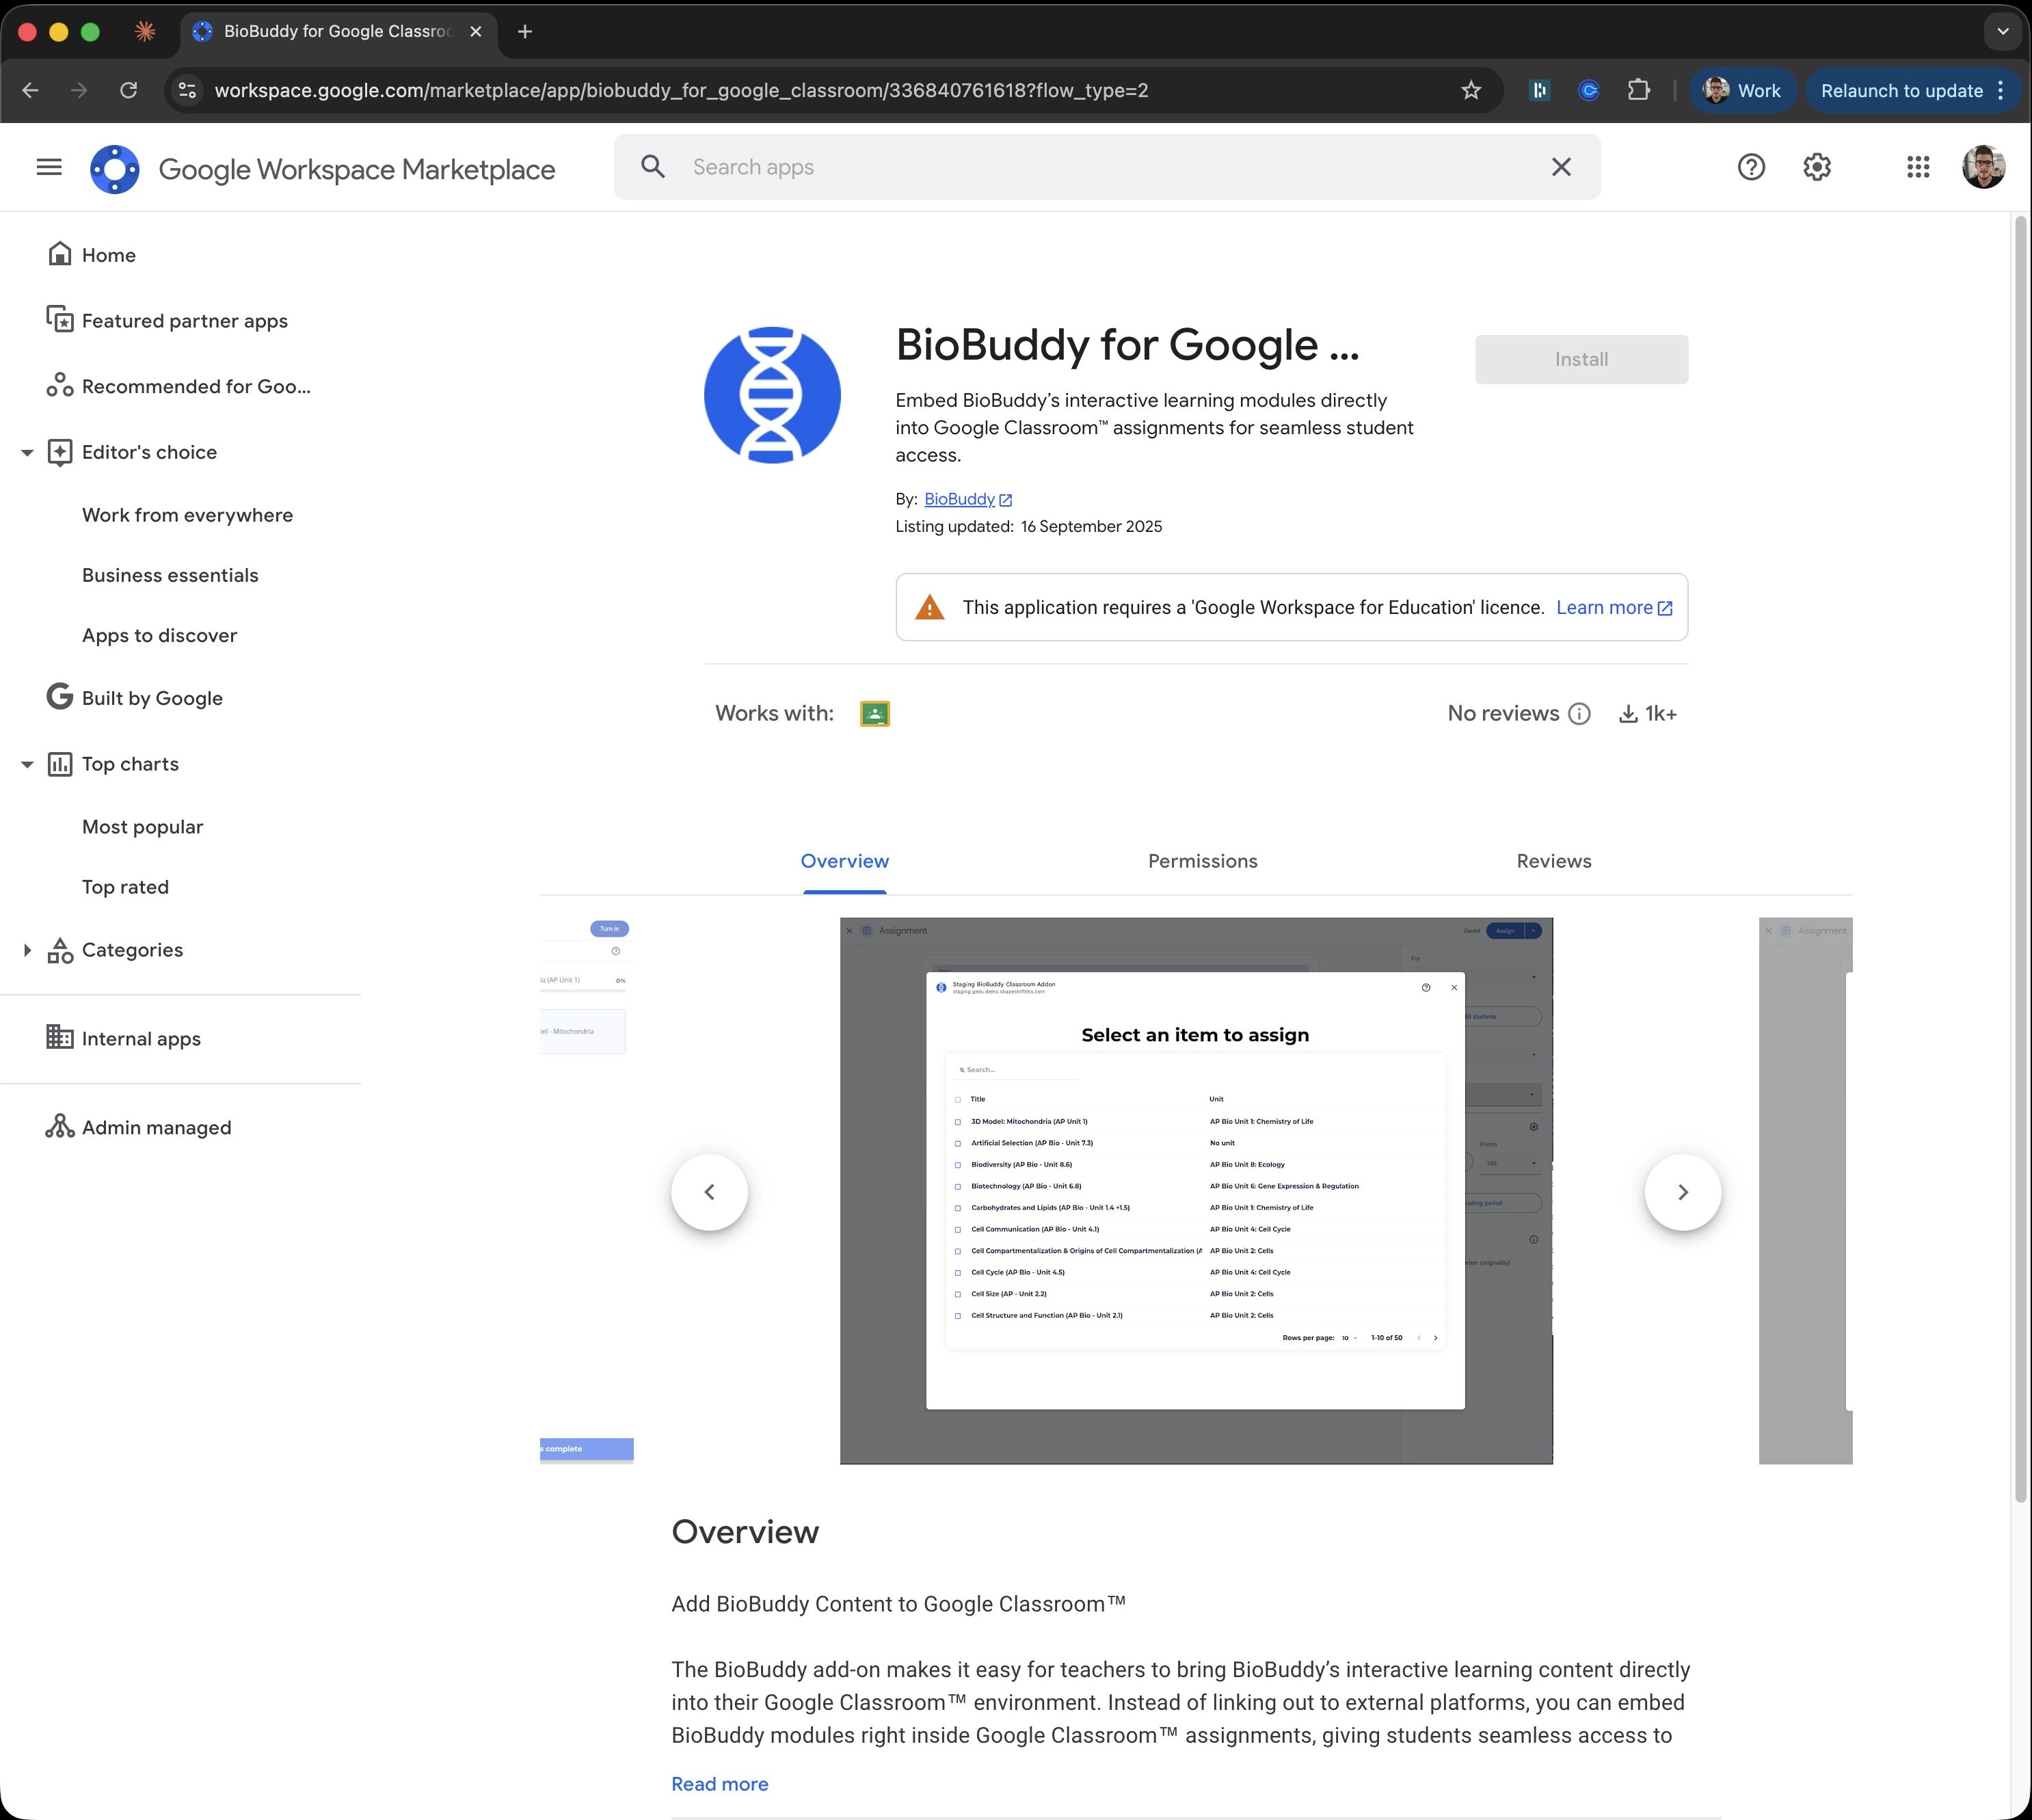Select Internal apps in sidebar
The height and width of the screenshot is (1820, 2032).
141,1039
